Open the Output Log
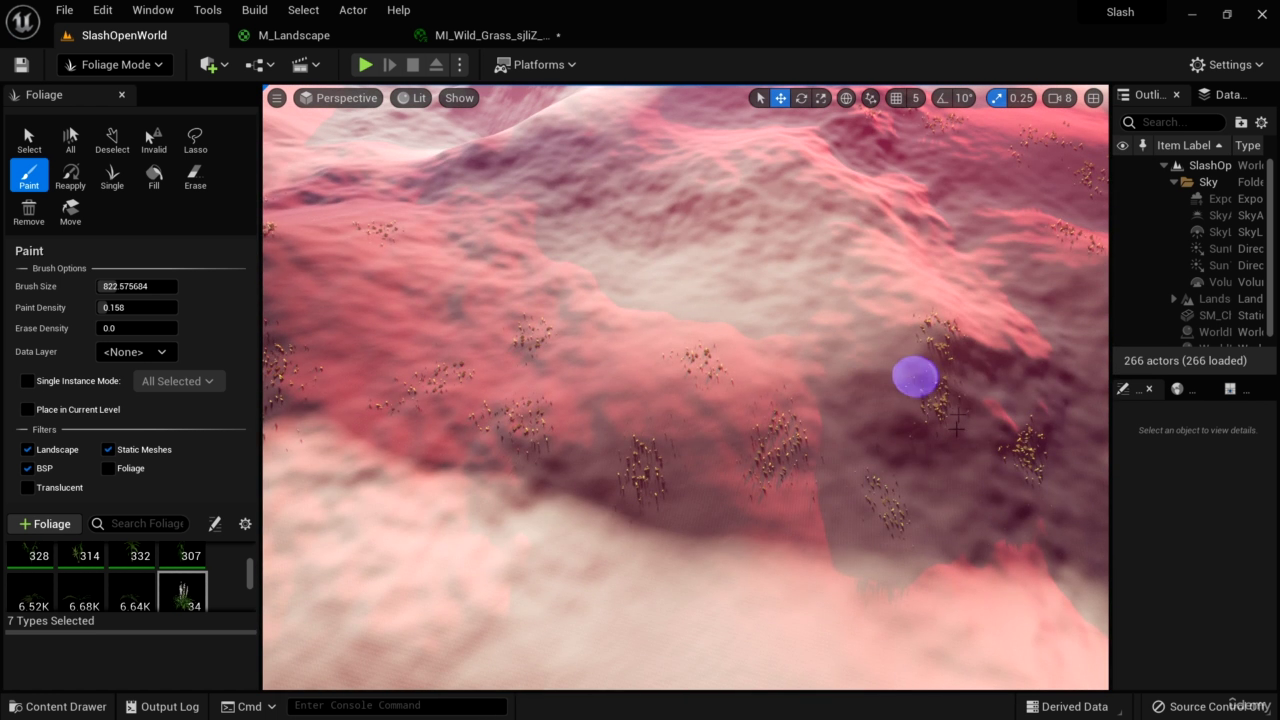Viewport: 1280px width, 720px height. point(163,706)
